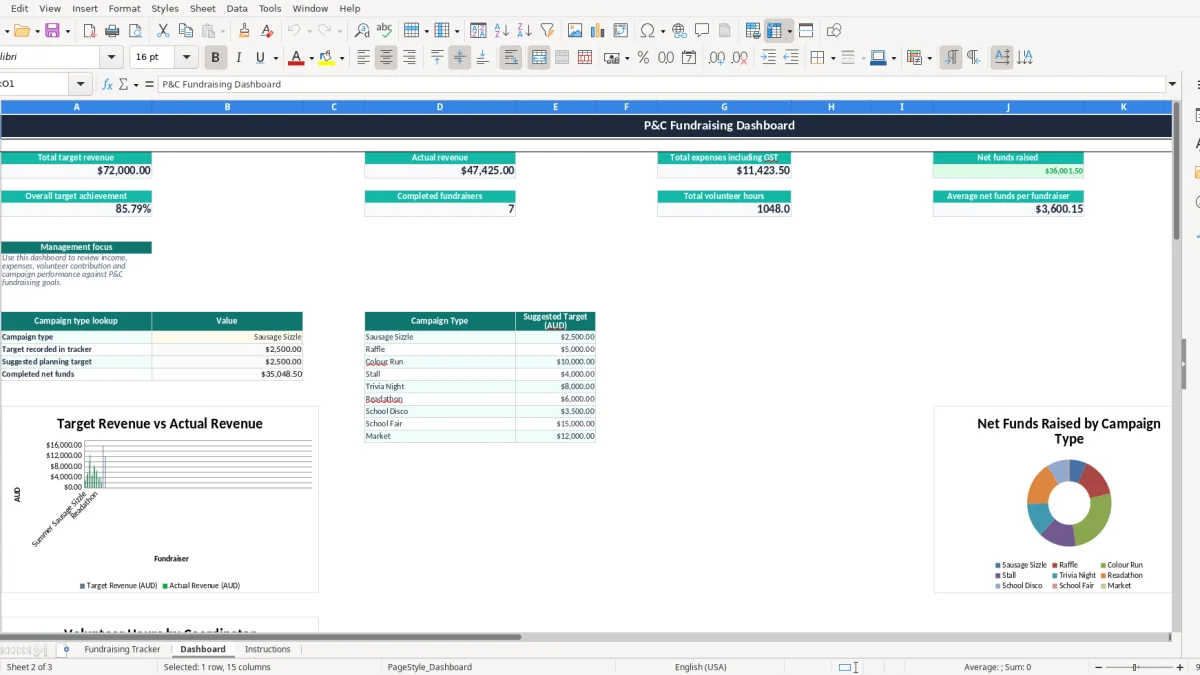
Task: Expand the Save options arrow
Action: coord(68,31)
